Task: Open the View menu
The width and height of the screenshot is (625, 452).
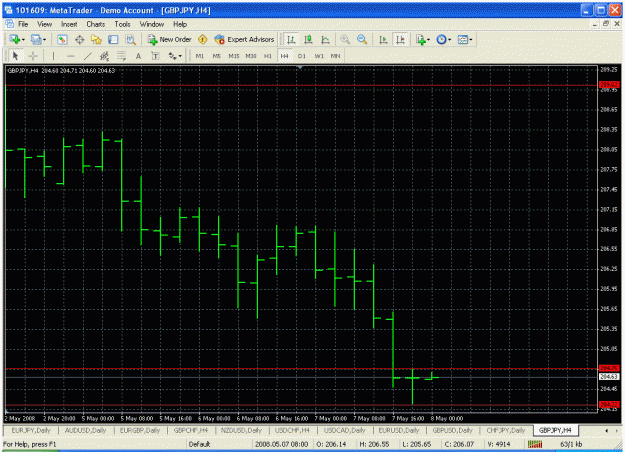Action: click(45, 24)
